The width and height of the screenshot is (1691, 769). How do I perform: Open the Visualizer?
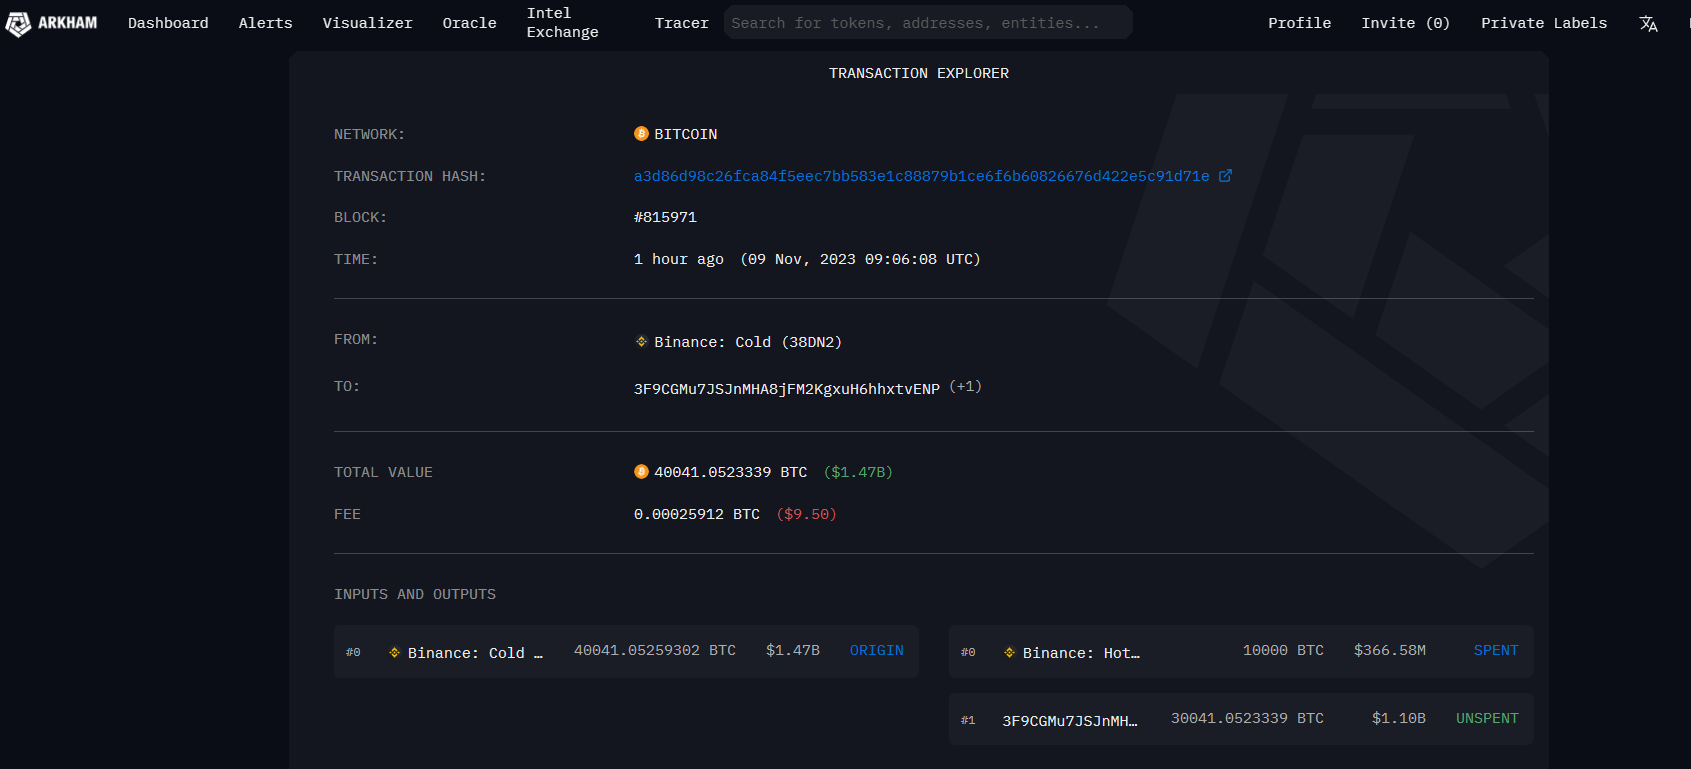point(367,23)
